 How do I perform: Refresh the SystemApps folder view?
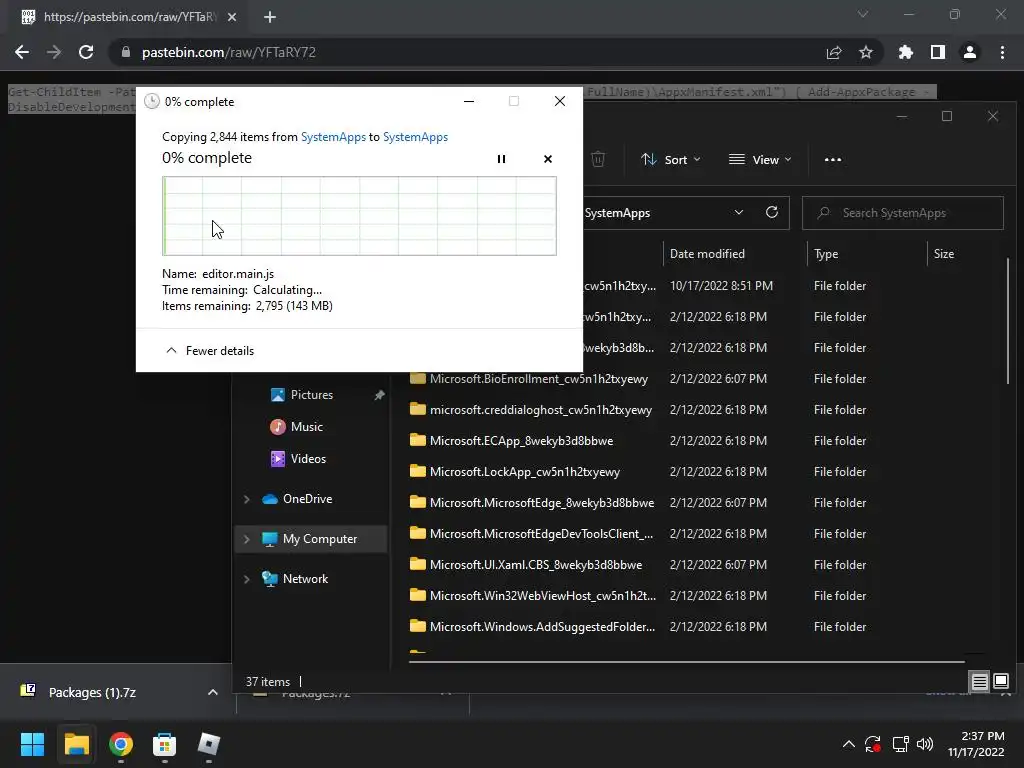(772, 213)
